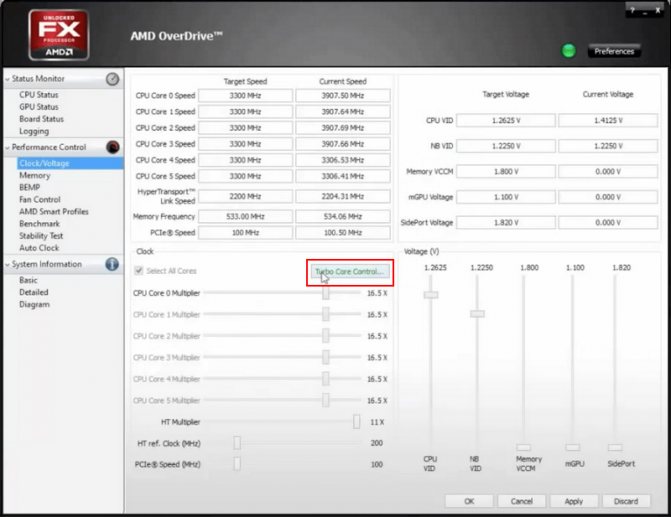Click PCIe Speed current 100.50 MHz field

[343, 233]
